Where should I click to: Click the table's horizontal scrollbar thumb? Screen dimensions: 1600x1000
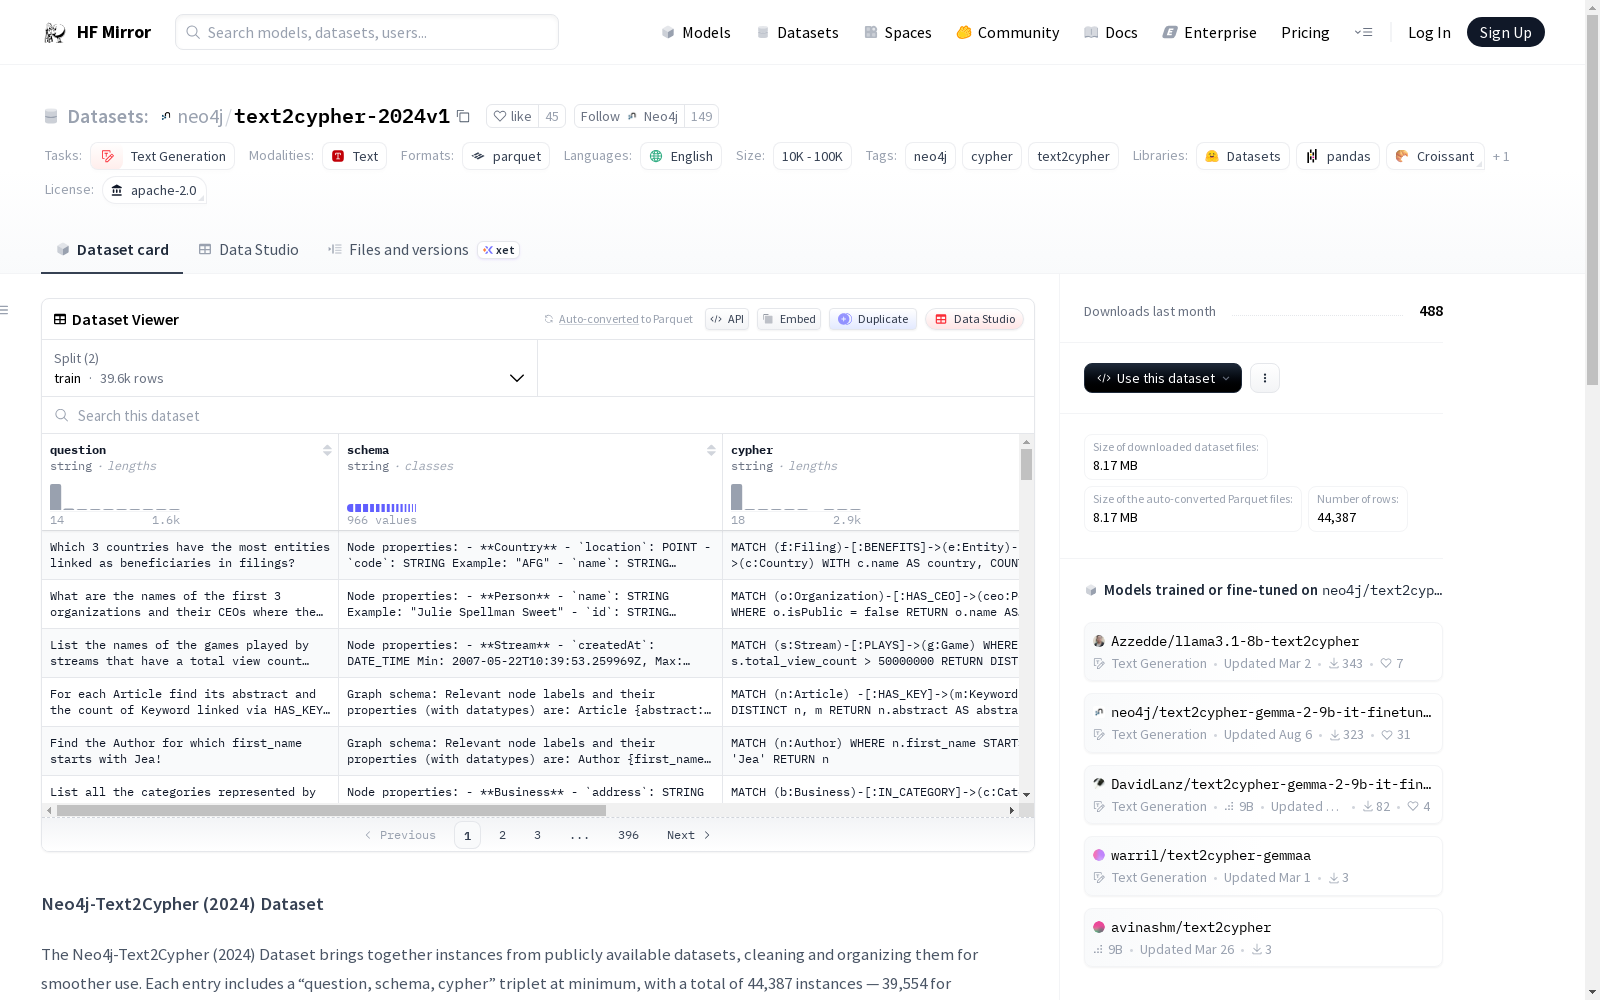pyautogui.click(x=331, y=811)
